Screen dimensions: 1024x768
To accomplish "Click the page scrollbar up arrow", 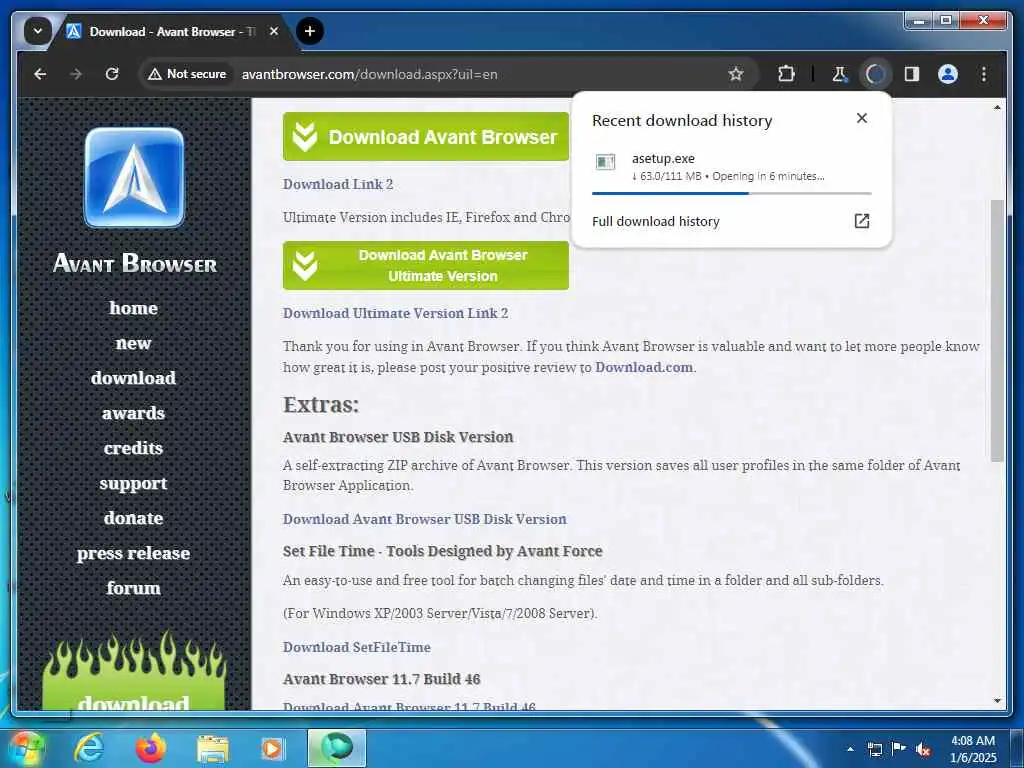I will tap(997, 107).
